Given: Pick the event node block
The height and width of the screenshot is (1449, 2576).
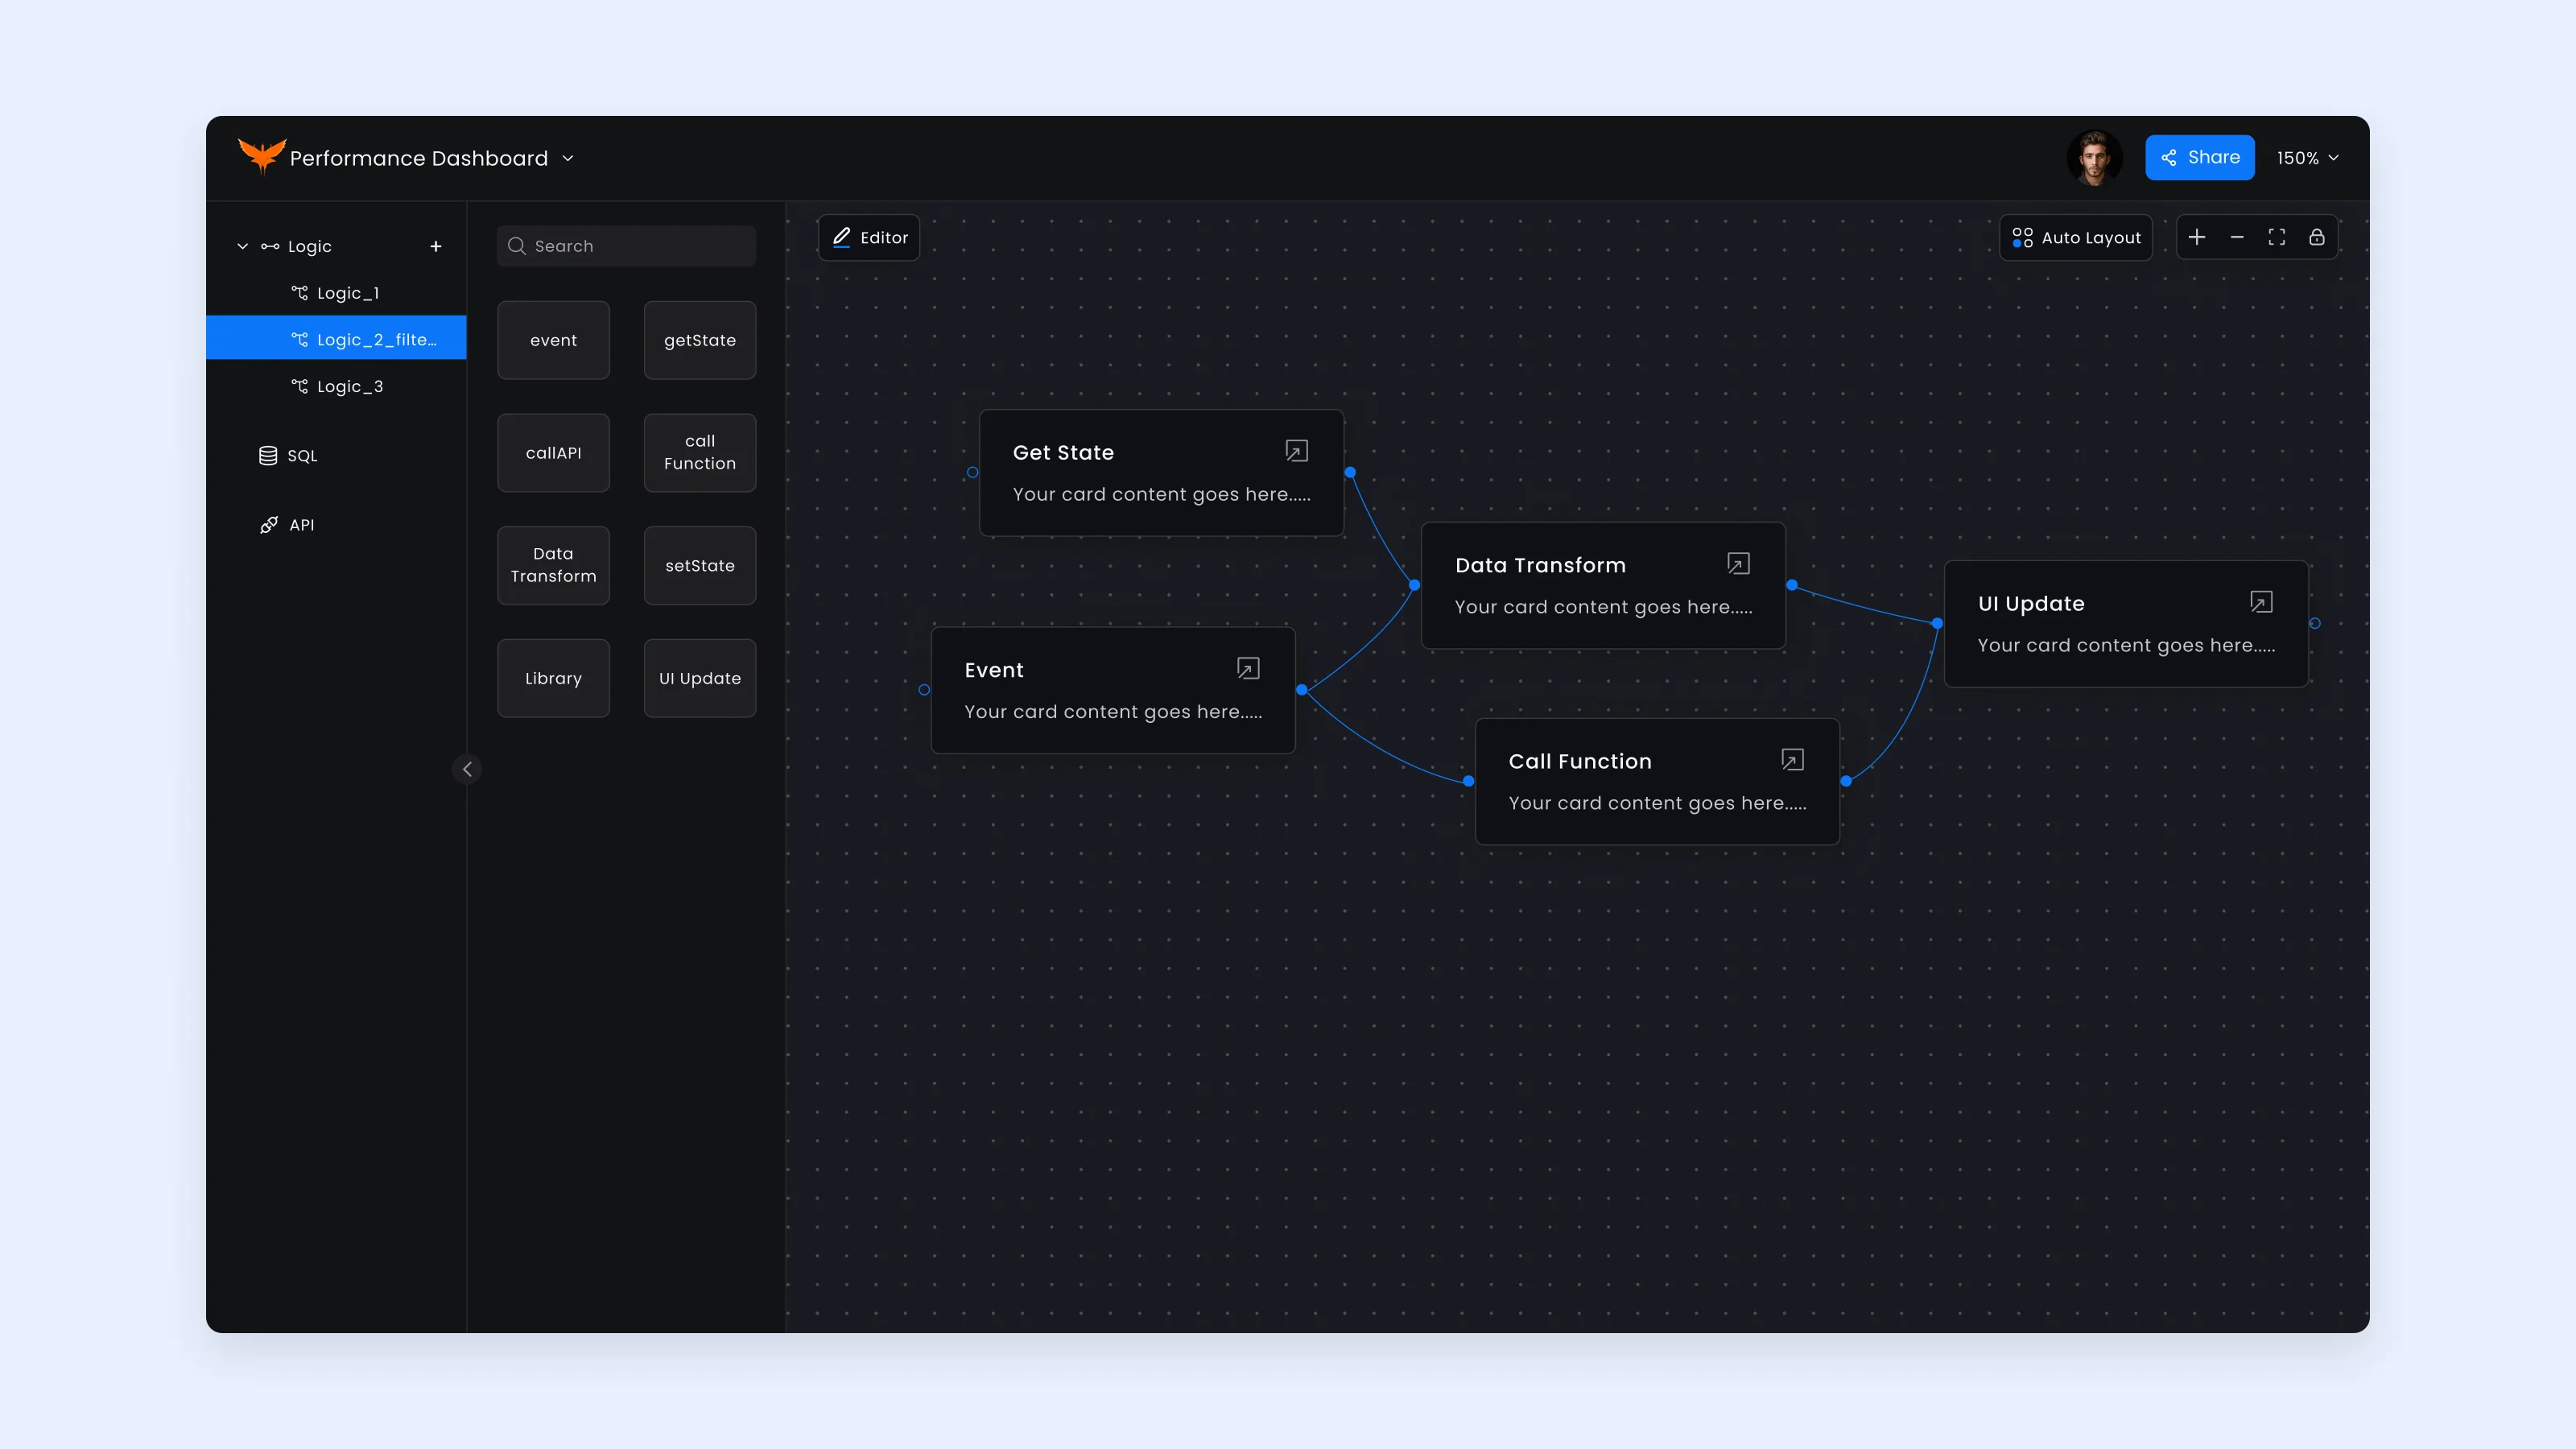Looking at the screenshot, I should pyautogui.click(x=553, y=340).
